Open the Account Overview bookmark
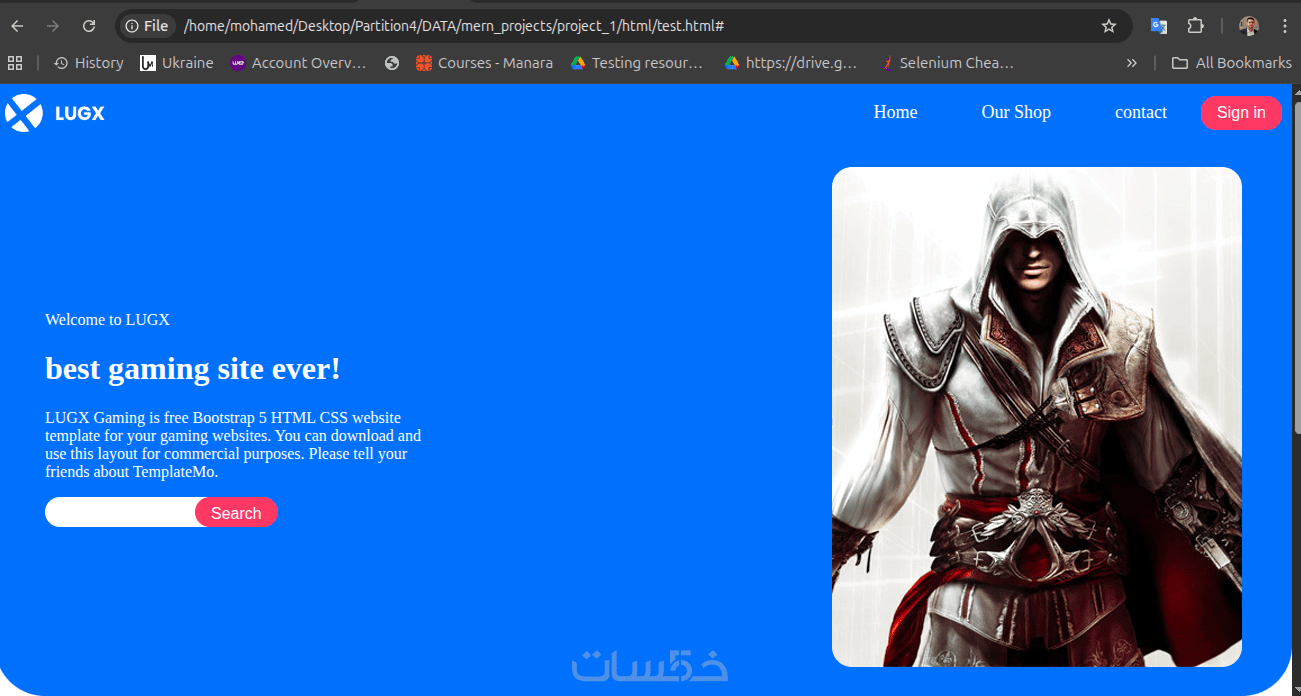The width and height of the screenshot is (1301, 696). 298,63
